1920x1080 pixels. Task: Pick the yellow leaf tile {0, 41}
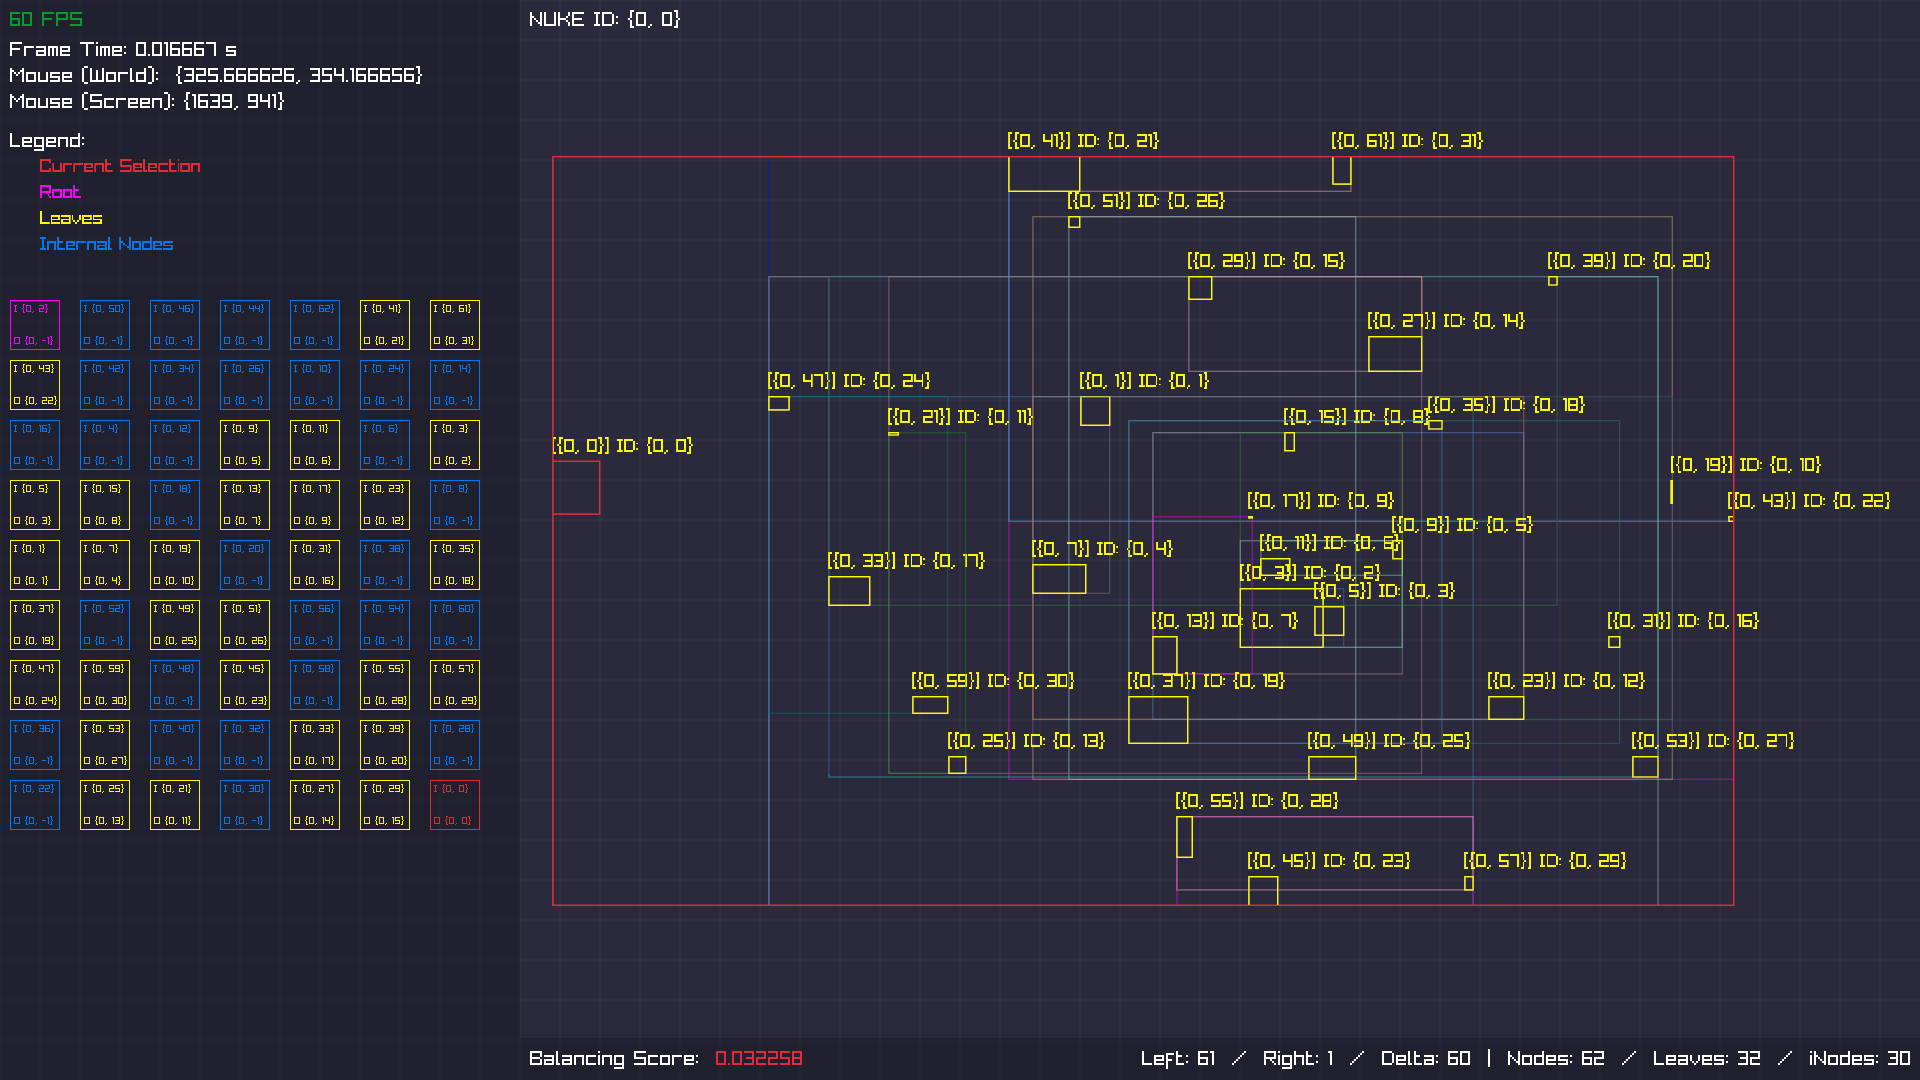385,325
